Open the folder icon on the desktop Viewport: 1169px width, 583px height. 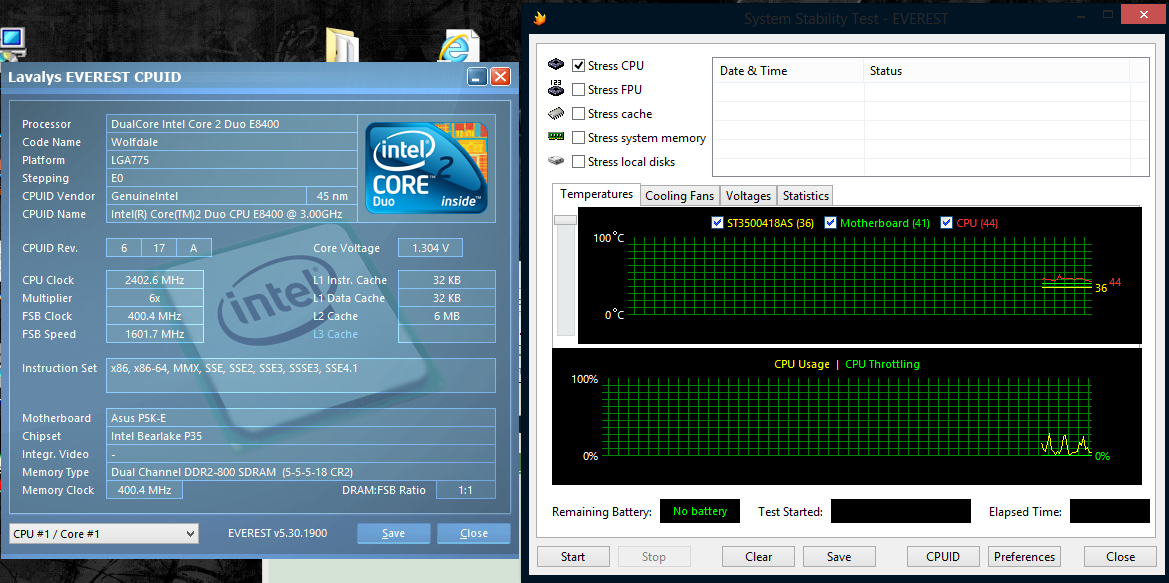click(x=341, y=45)
